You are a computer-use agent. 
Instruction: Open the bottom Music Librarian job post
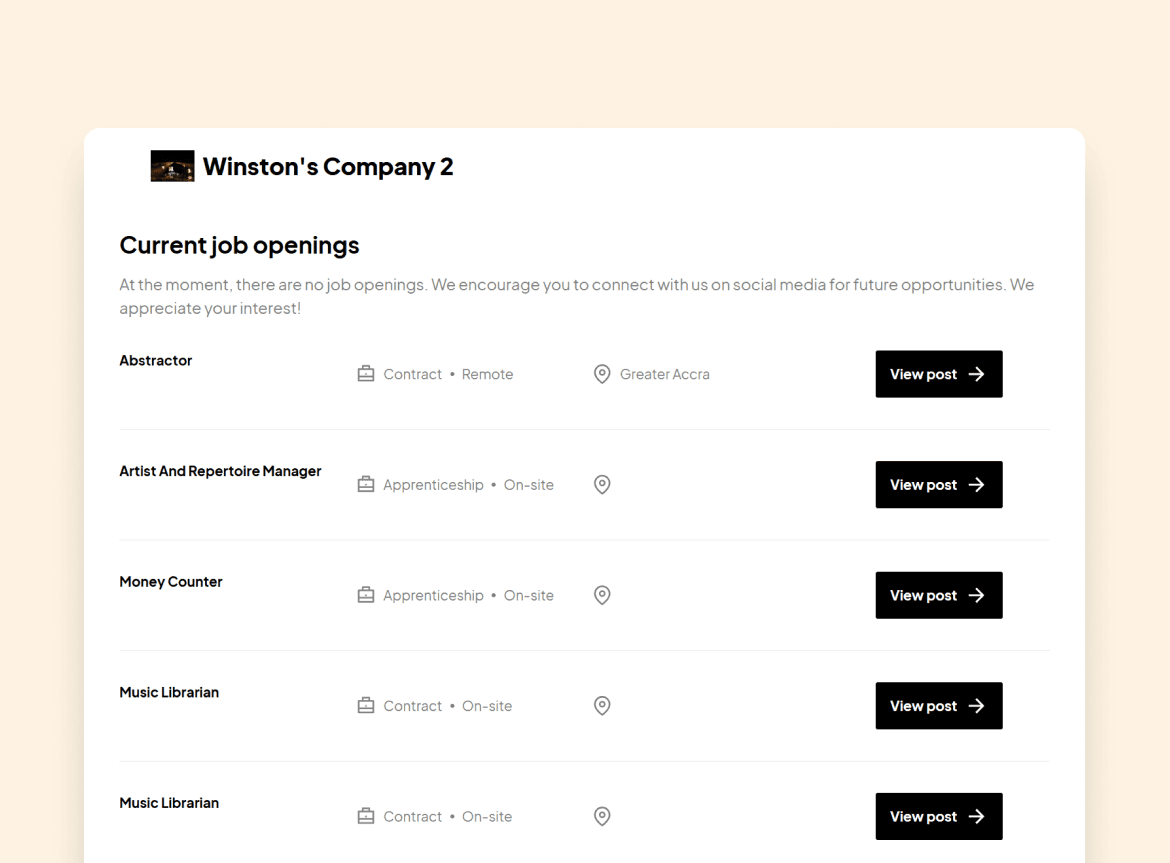(x=938, y=816)
